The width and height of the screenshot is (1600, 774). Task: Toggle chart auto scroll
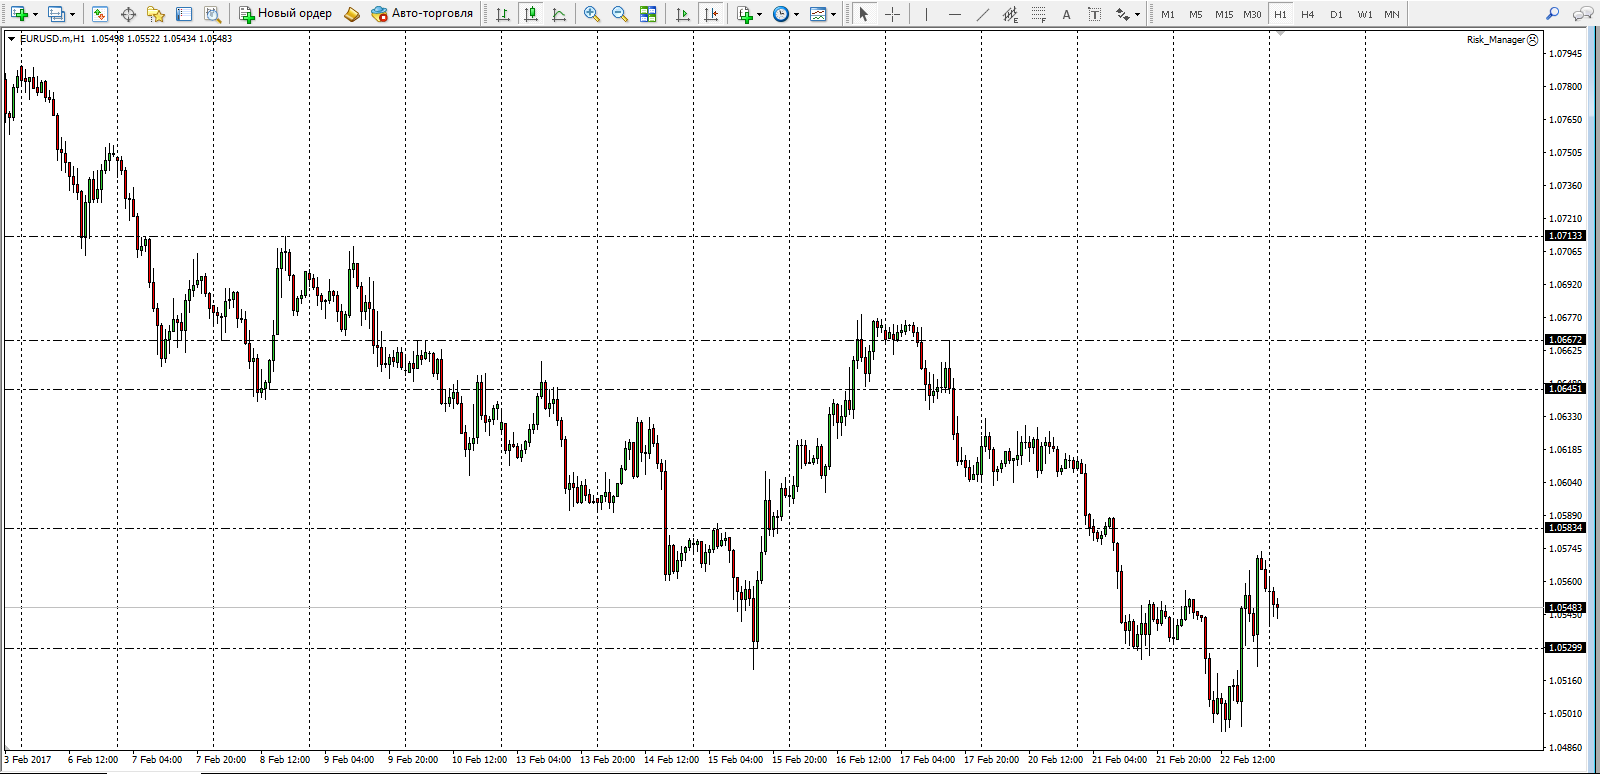coord(683,14)
